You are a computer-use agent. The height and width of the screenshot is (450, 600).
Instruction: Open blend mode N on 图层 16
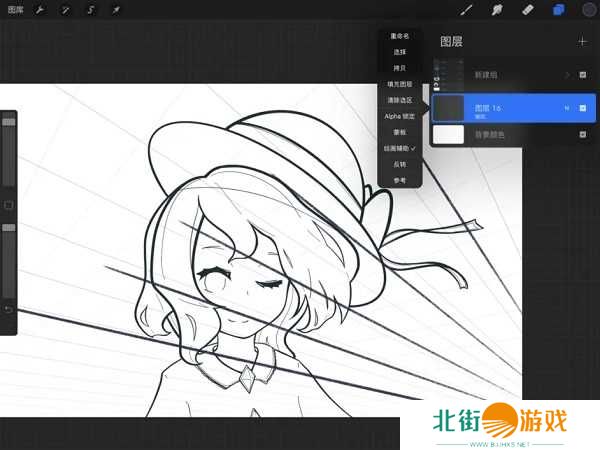coord(566,107)
